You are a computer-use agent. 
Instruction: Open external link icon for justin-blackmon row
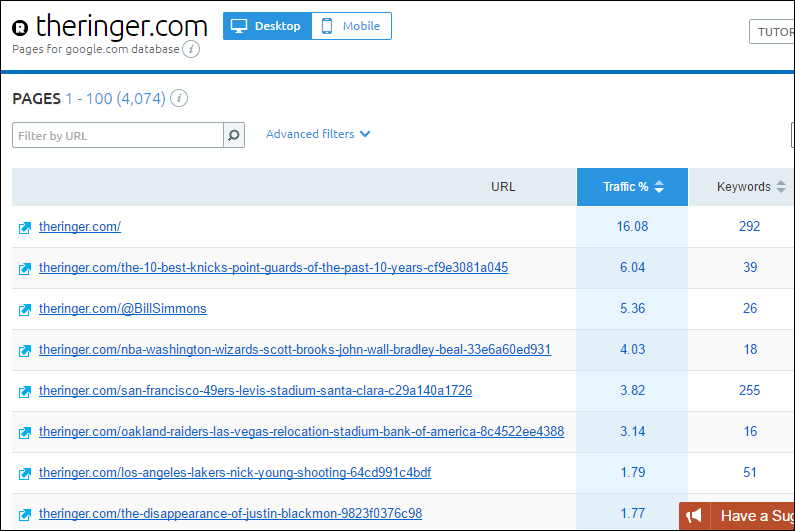pyautogui.click(x=25, y=515)
